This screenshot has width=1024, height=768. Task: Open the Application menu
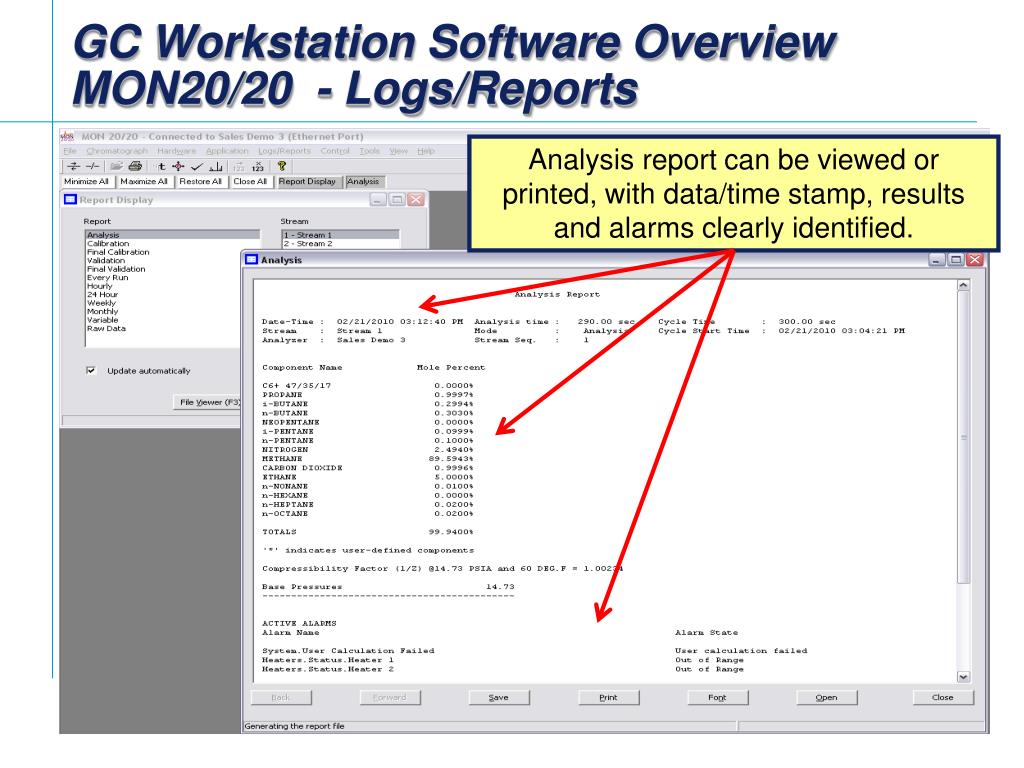[227, 151]
